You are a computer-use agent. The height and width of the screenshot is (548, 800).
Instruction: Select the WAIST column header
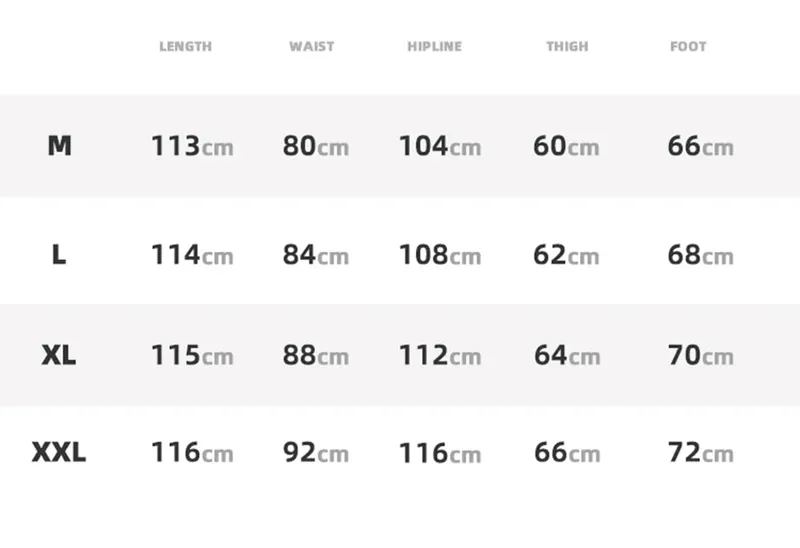(312, 46)
